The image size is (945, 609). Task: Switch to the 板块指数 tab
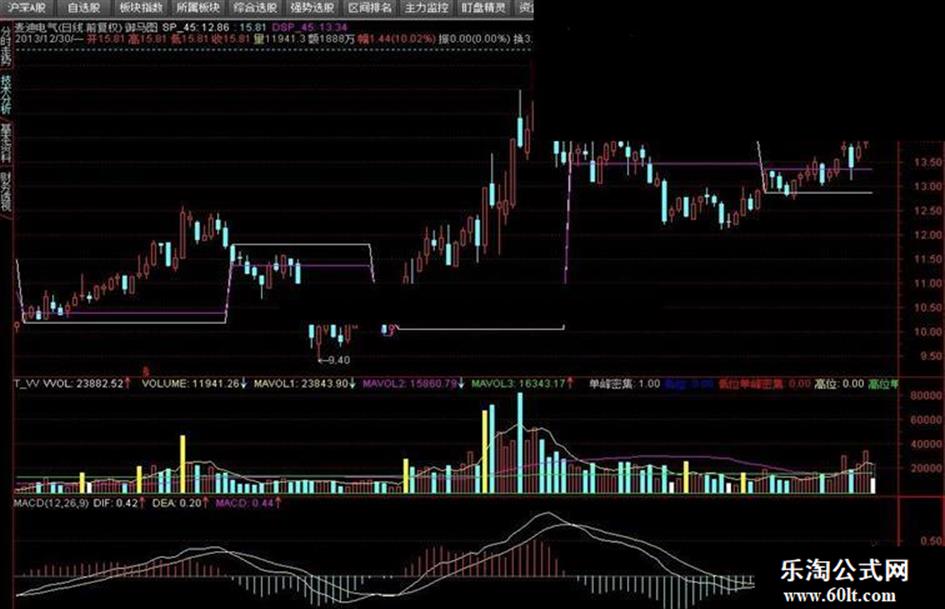[x=140, y=8]
